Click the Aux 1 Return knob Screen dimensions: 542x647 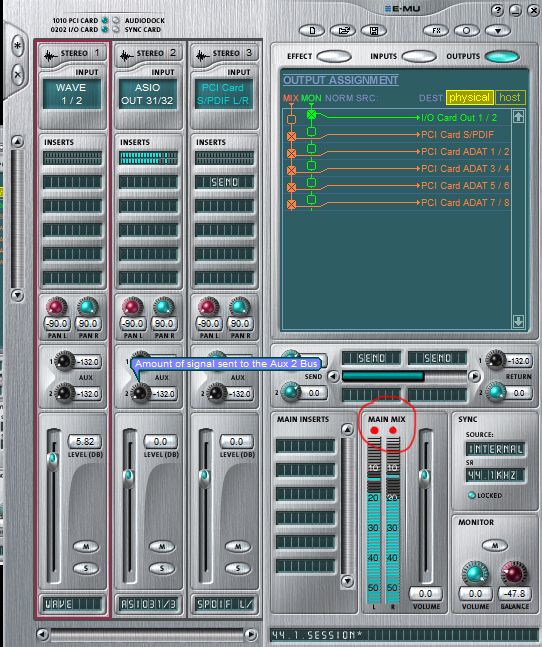495,360
